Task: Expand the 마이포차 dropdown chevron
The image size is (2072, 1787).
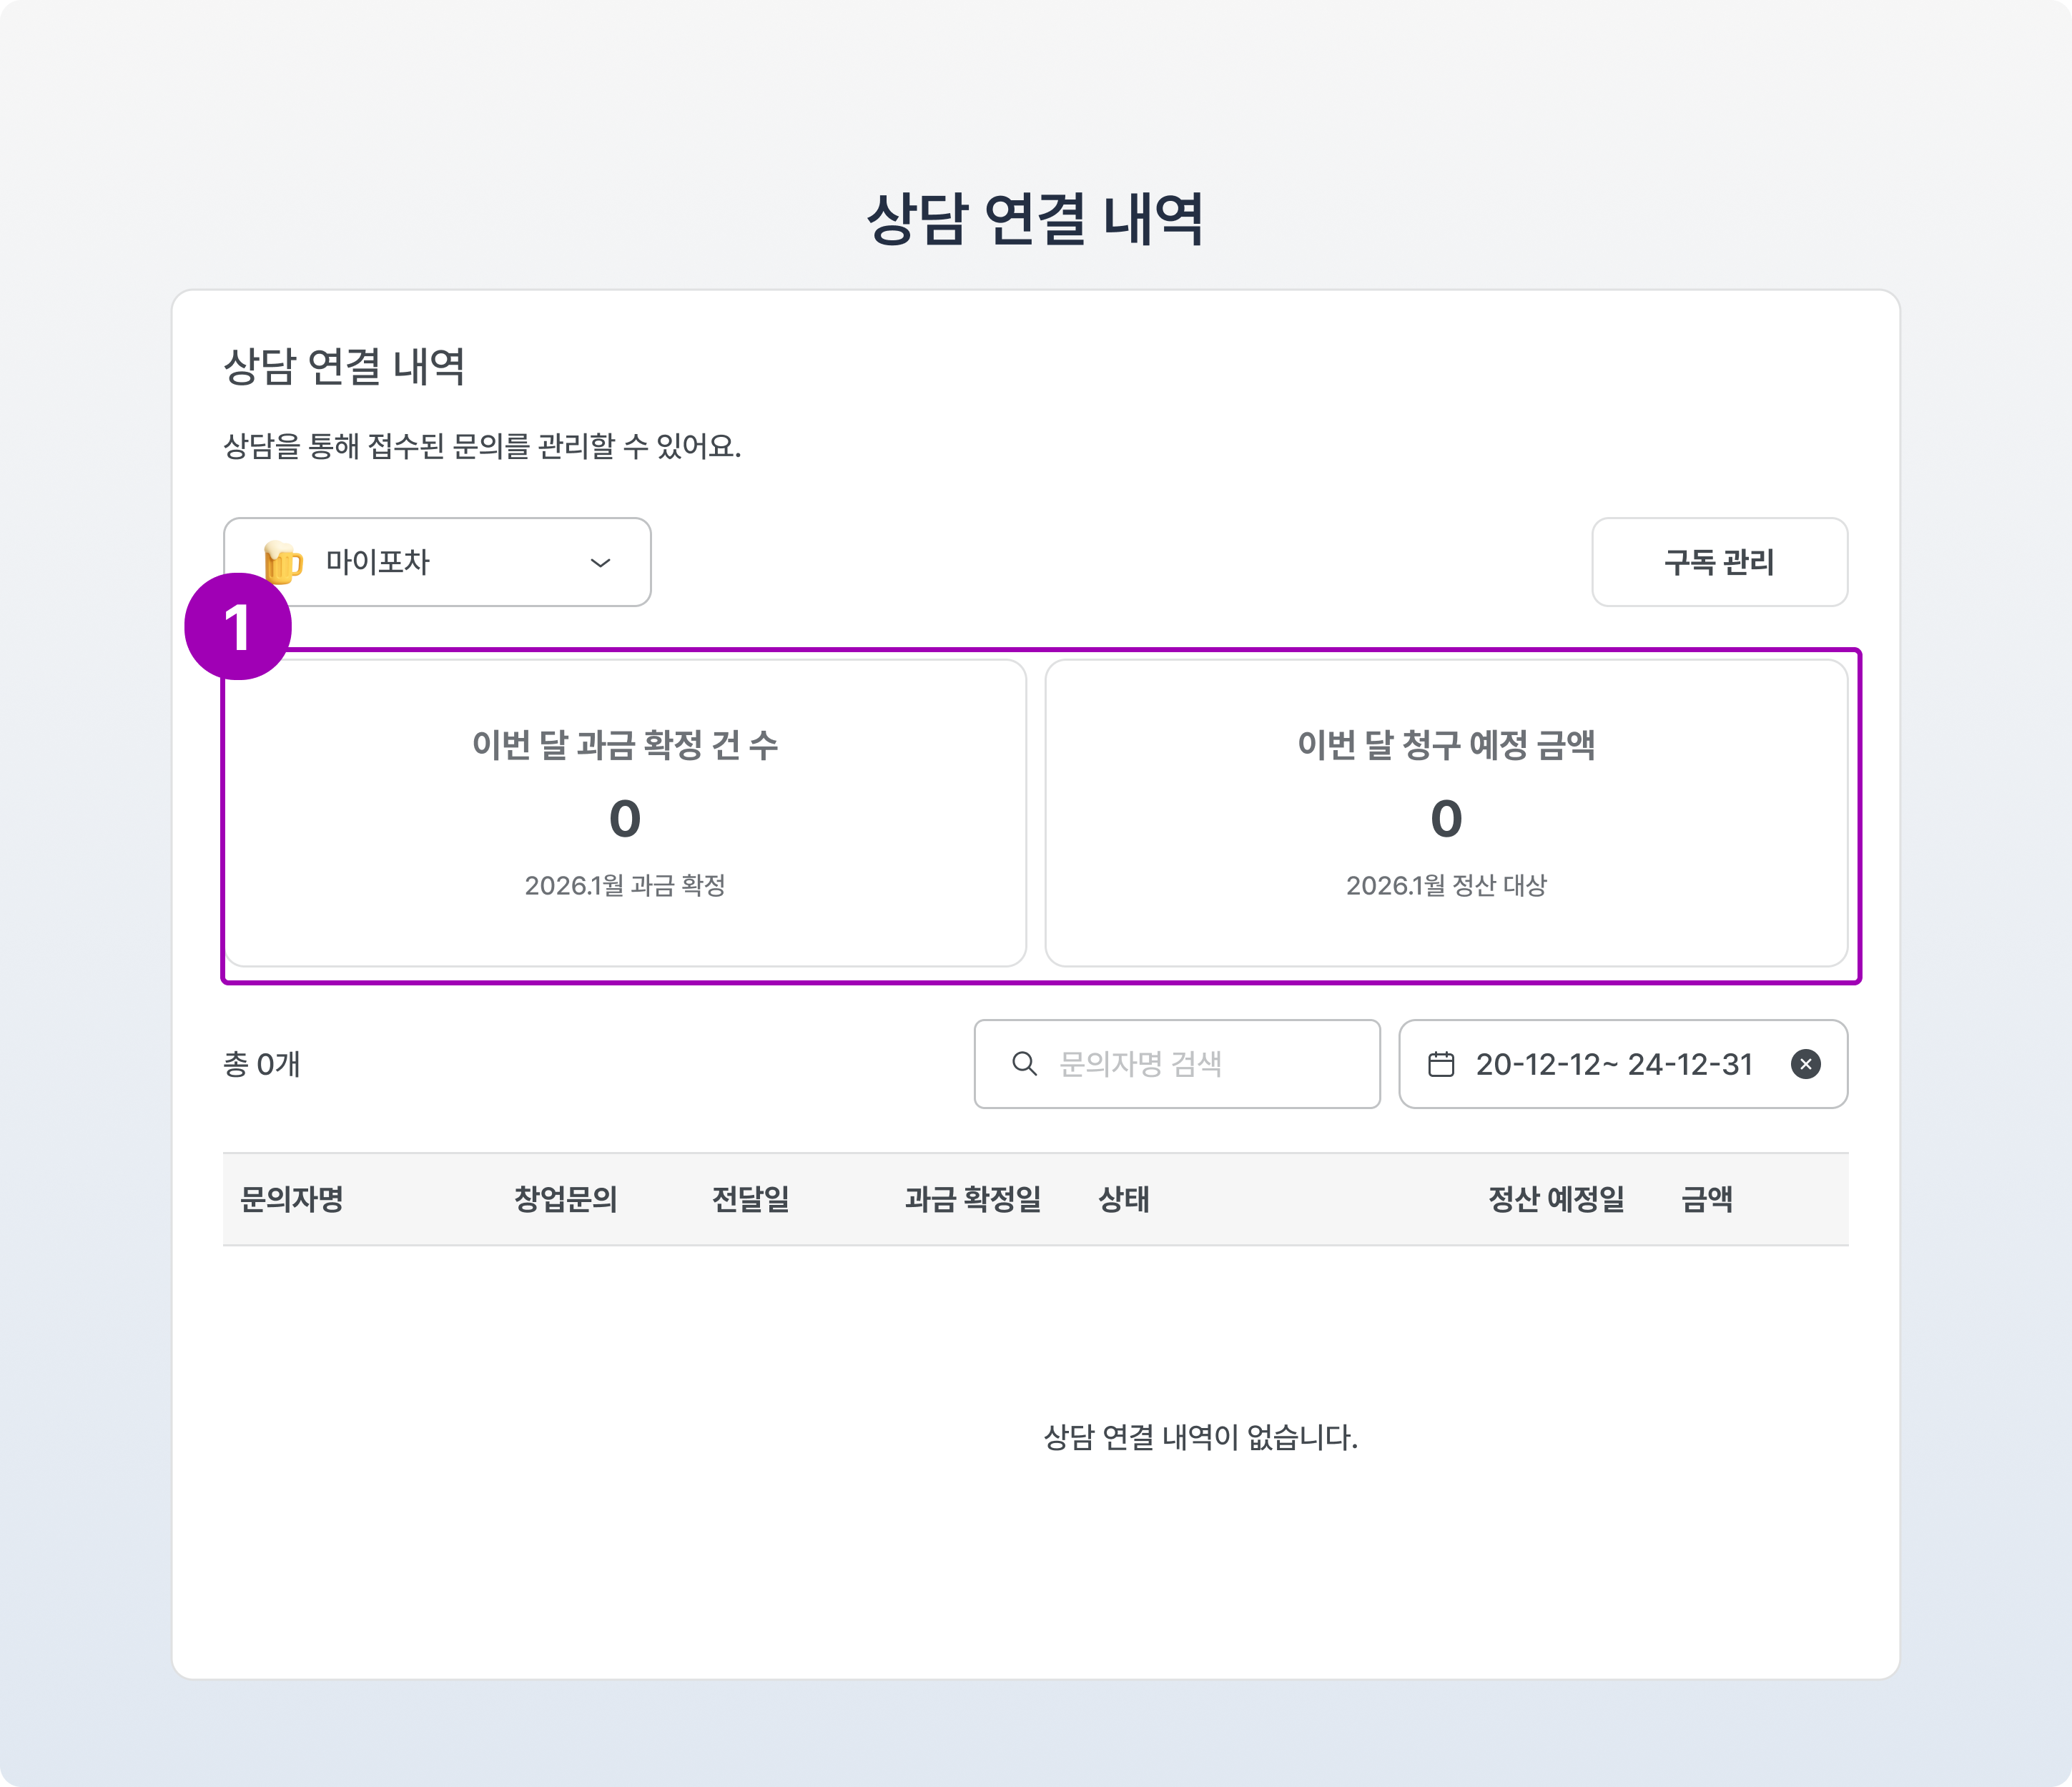Action: (600, 563)
